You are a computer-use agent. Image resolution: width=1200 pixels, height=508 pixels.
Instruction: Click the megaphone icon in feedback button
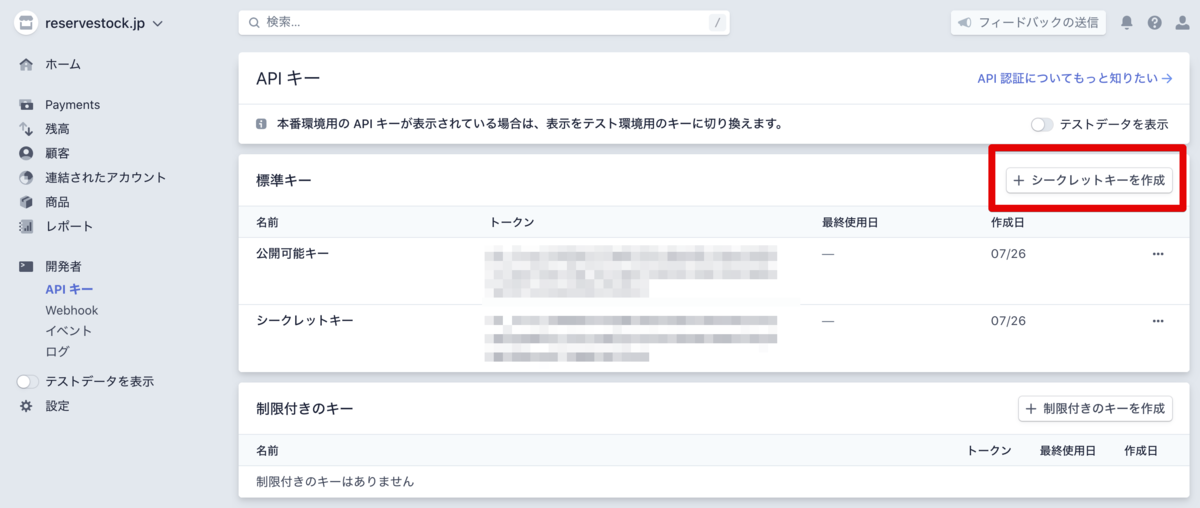click(x=964, y=22)
